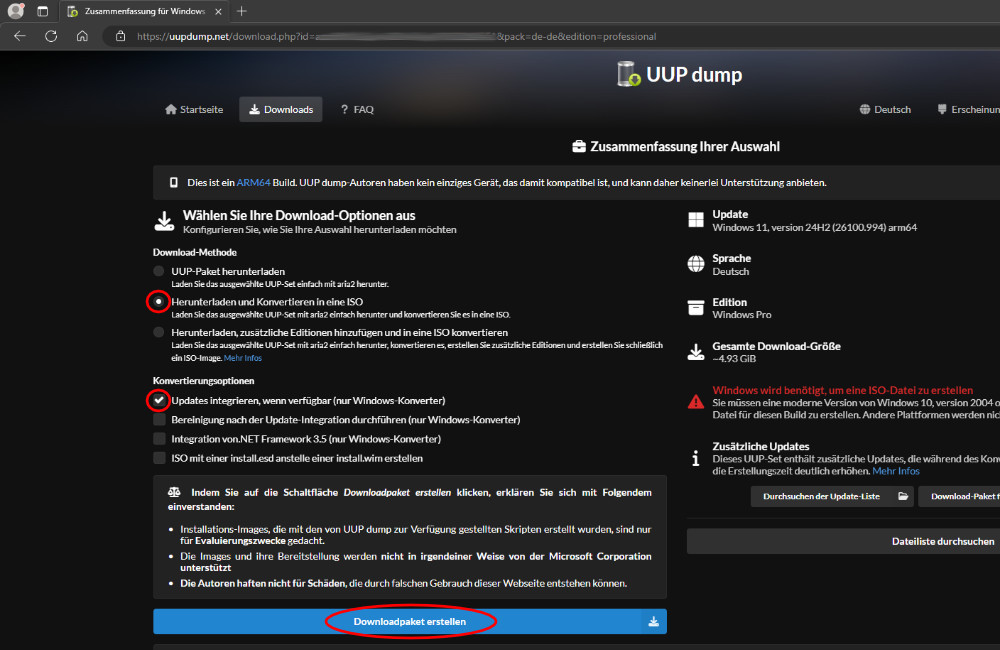Select option to add additional editions to the ISO
The width and height of the screenshot is (1000, 650).
(x=159, y=332)
